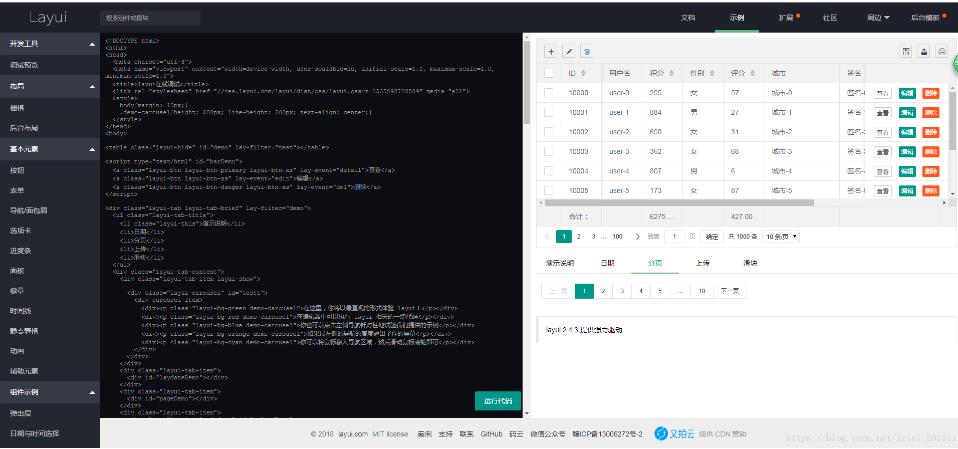Open the 周边 dropdown in top navigation
The width and height of the screenshot is (958, 449).
(x=878, y=18)
